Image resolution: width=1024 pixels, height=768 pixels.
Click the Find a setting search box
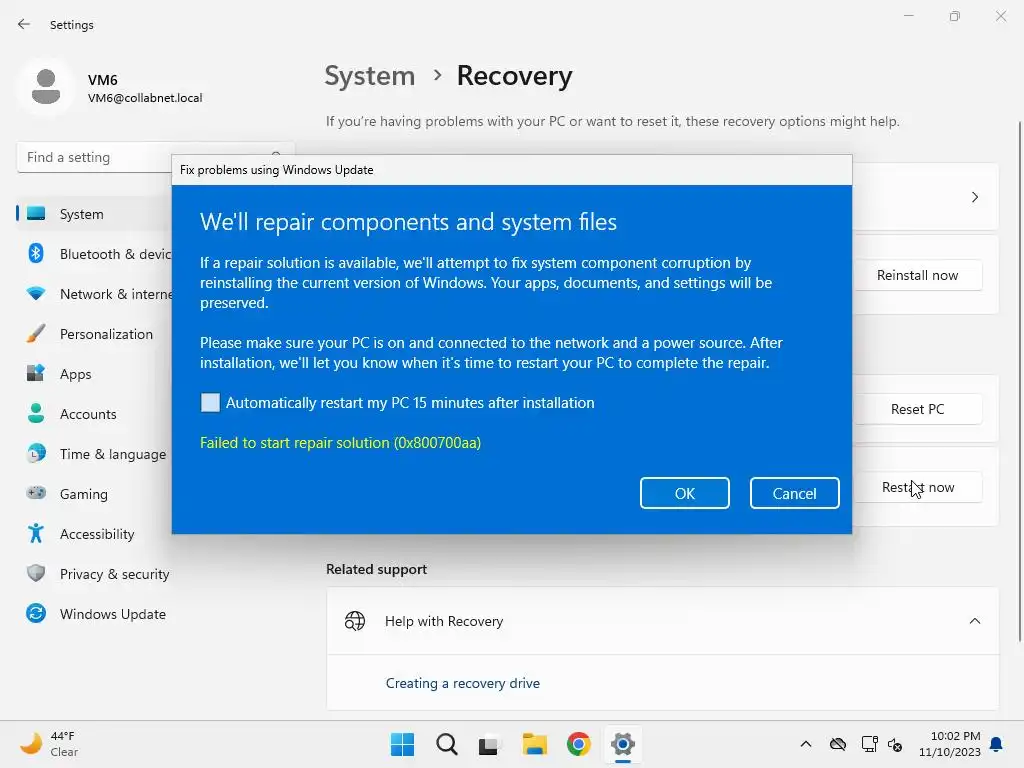point(155,157)
